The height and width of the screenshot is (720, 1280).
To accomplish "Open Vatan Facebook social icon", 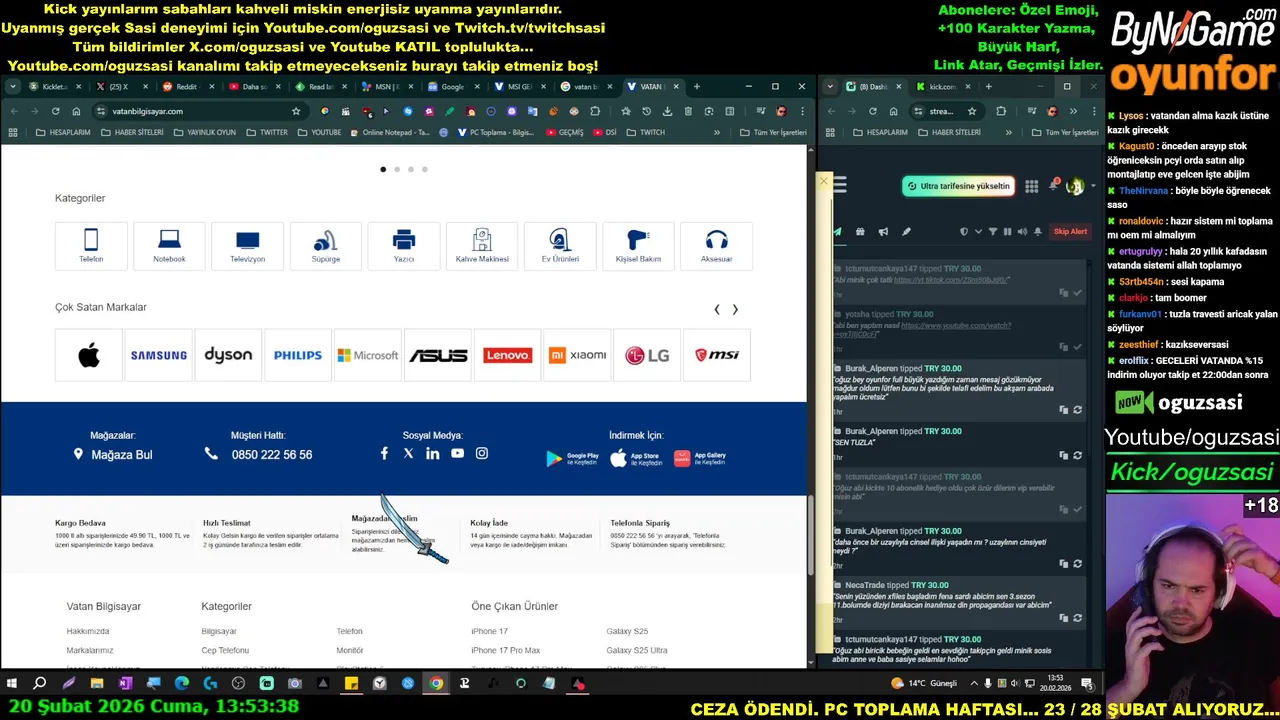I will click(384, 454).
